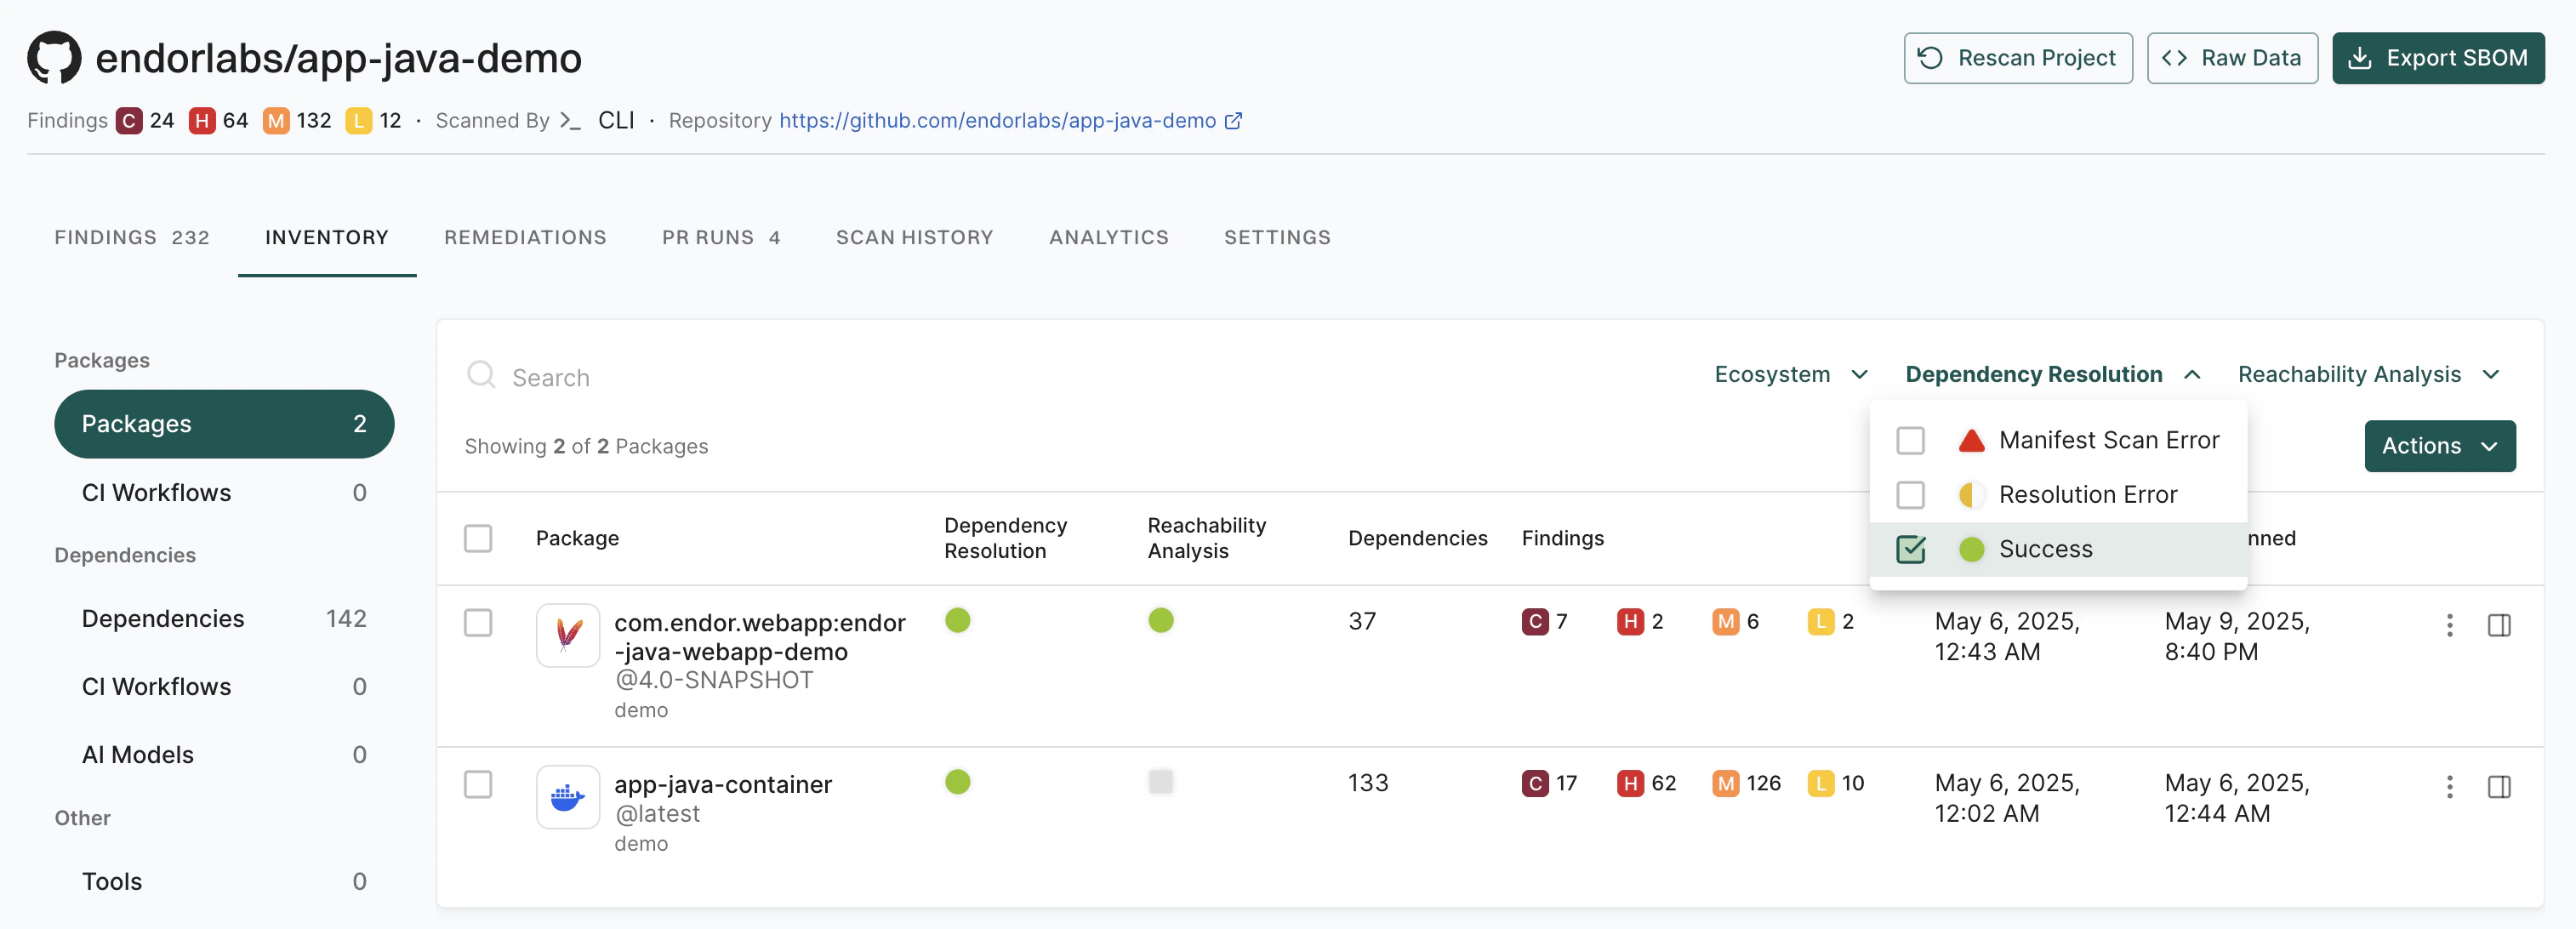Uncheck the Success filter option

coord(1911,549)
